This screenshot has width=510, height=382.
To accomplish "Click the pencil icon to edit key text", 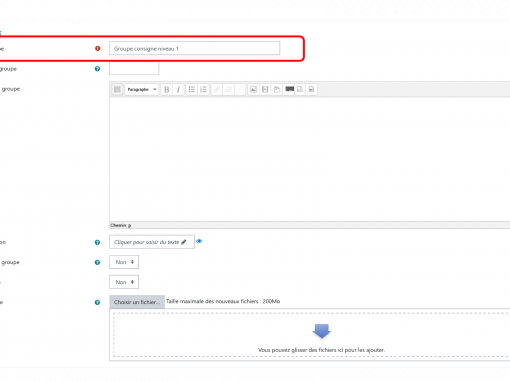I will [184, 242].
